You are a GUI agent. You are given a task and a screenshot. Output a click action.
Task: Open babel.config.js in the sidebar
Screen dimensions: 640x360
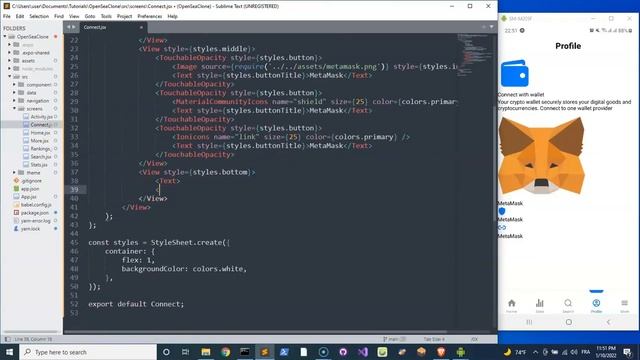coord(36,205)
